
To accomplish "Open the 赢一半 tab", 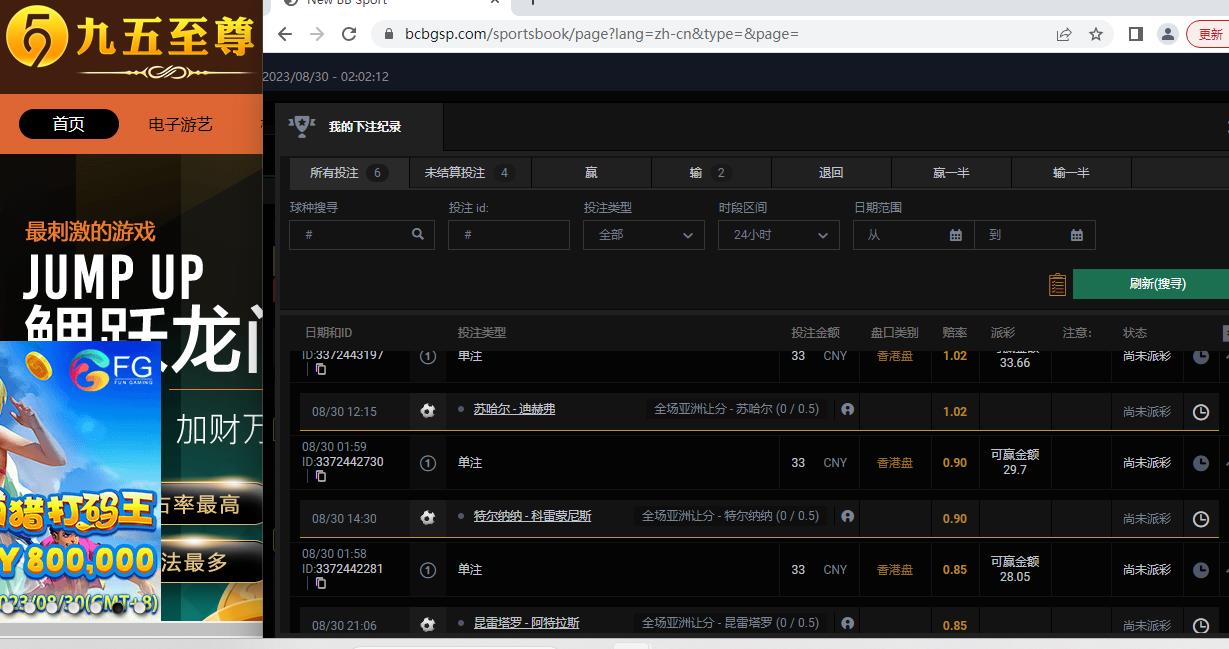I will pyautogui.click(x=951, y=173).
